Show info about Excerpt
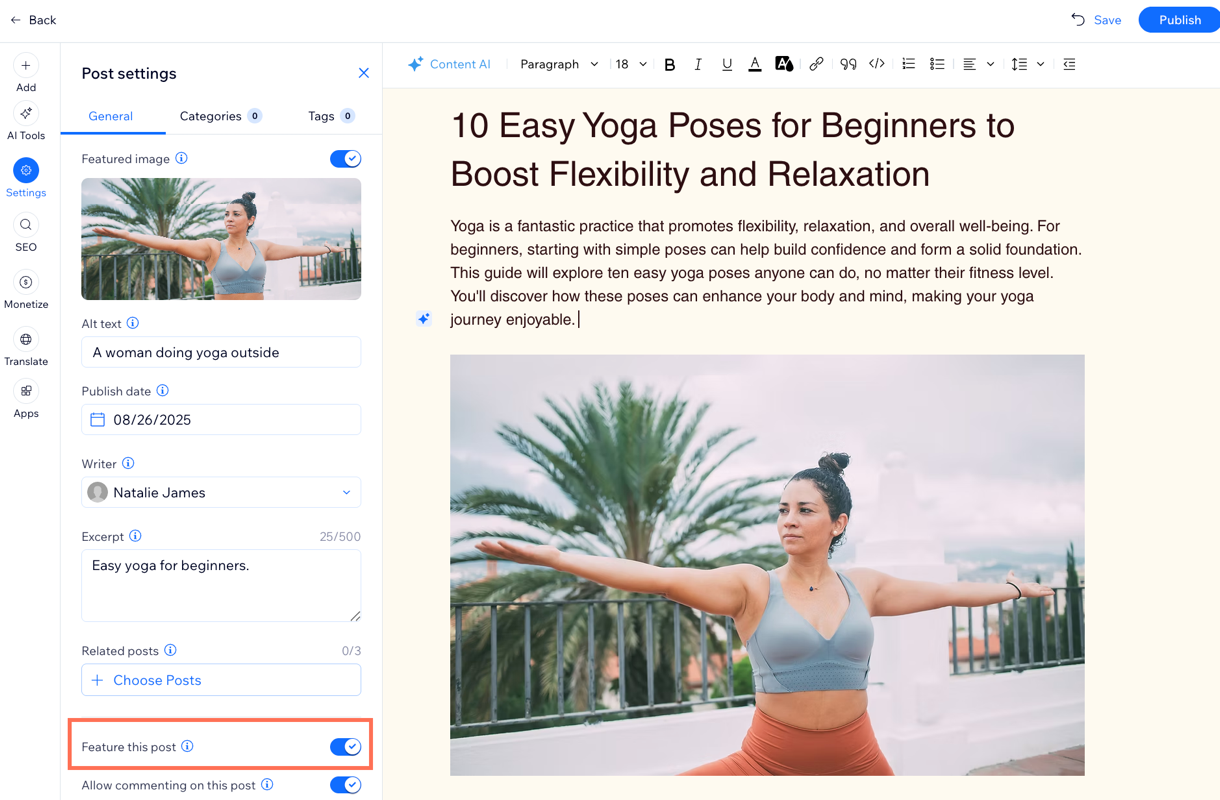The width and height of the screenshot is (1220, 800). coord(135,536)
